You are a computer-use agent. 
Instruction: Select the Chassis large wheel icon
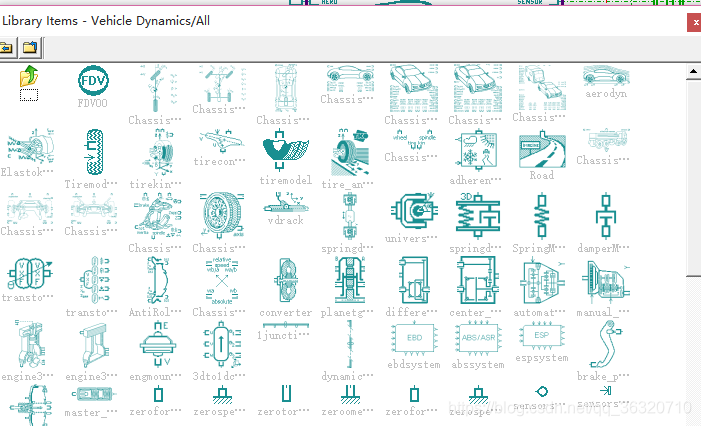point(222,216)
